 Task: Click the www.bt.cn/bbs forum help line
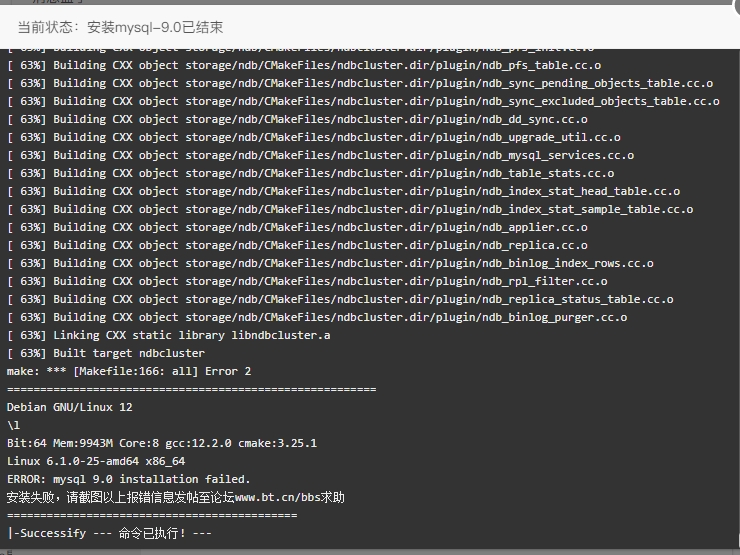176,497
